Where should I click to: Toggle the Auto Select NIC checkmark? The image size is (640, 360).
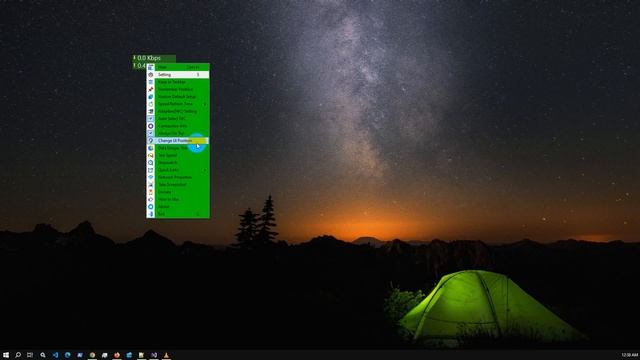click(x=151, y=119)
